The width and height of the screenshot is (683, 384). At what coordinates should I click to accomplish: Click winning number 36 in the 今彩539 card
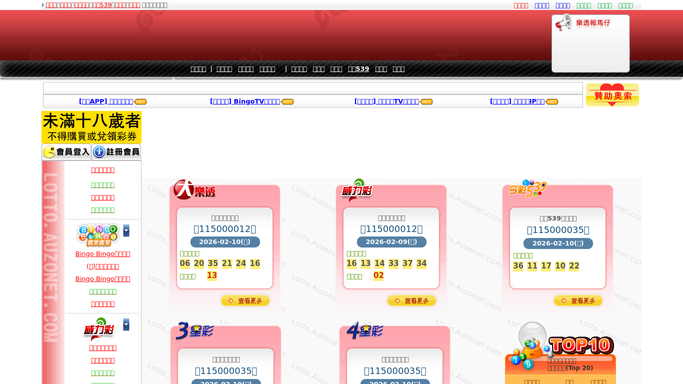coord(518,266)
